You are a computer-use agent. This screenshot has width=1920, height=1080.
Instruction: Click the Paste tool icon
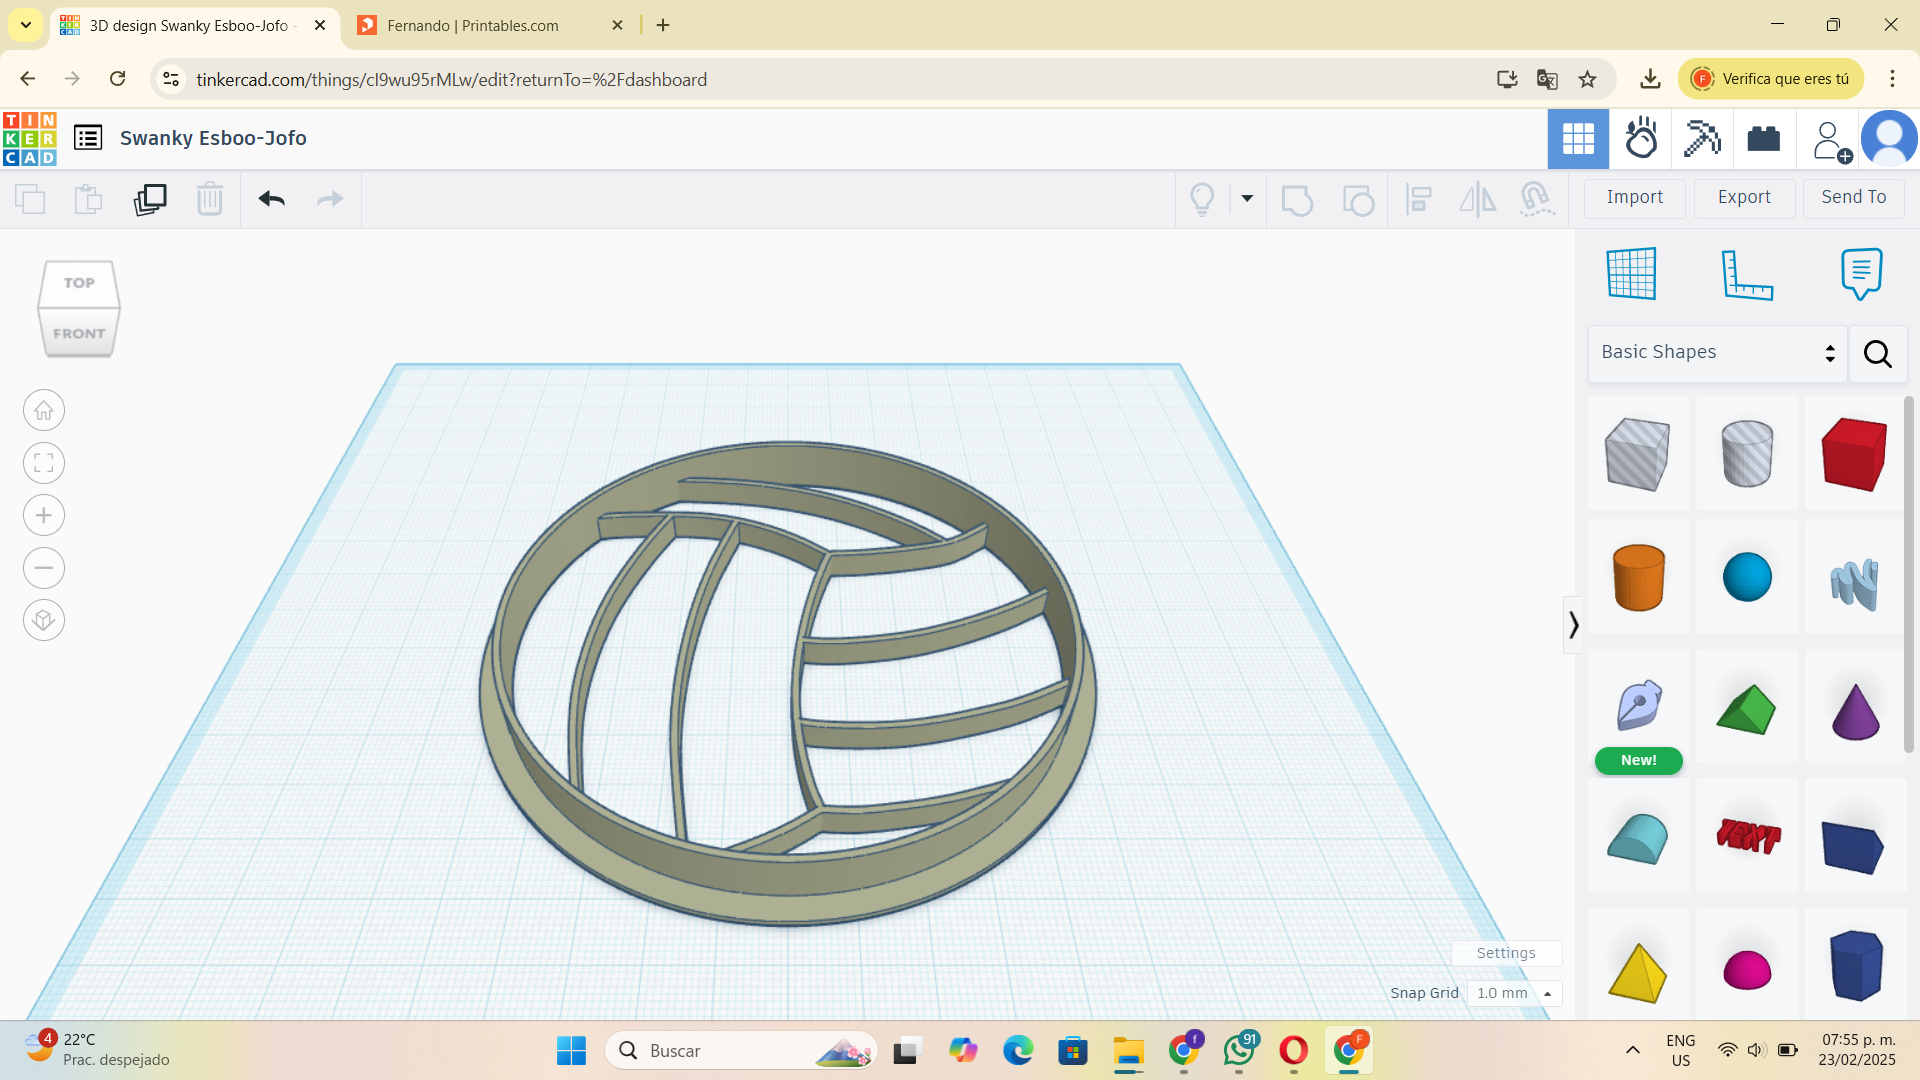pos(88,199)
